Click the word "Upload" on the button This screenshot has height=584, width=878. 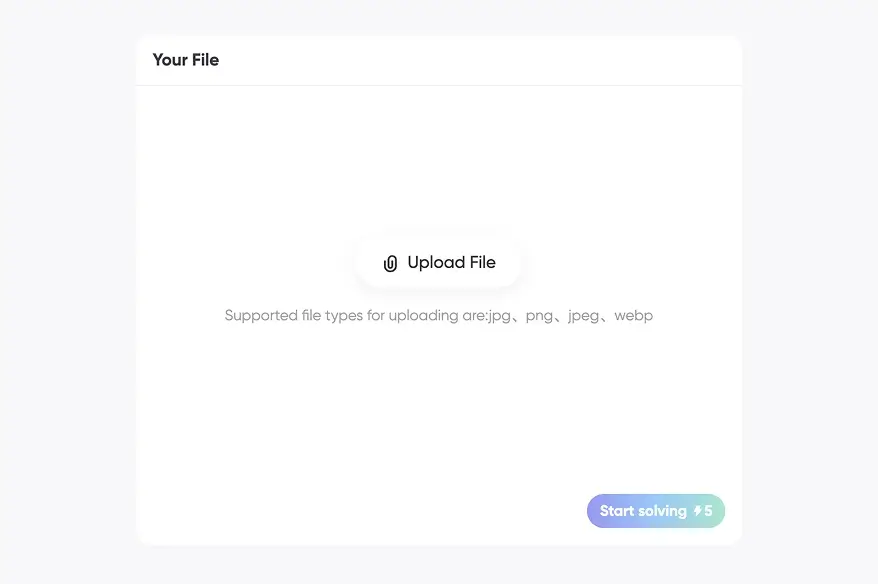point(436,263)
